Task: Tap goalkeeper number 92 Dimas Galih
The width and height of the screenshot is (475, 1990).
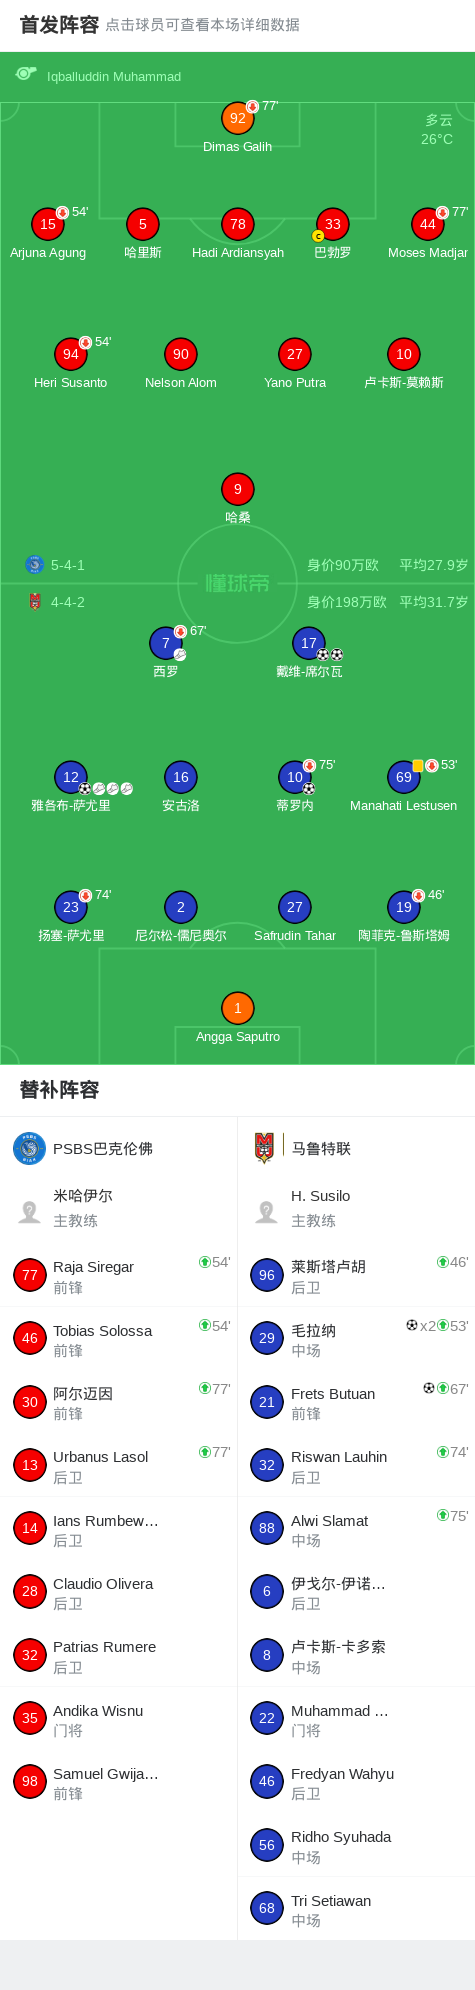Action: [x=238, y=118]
